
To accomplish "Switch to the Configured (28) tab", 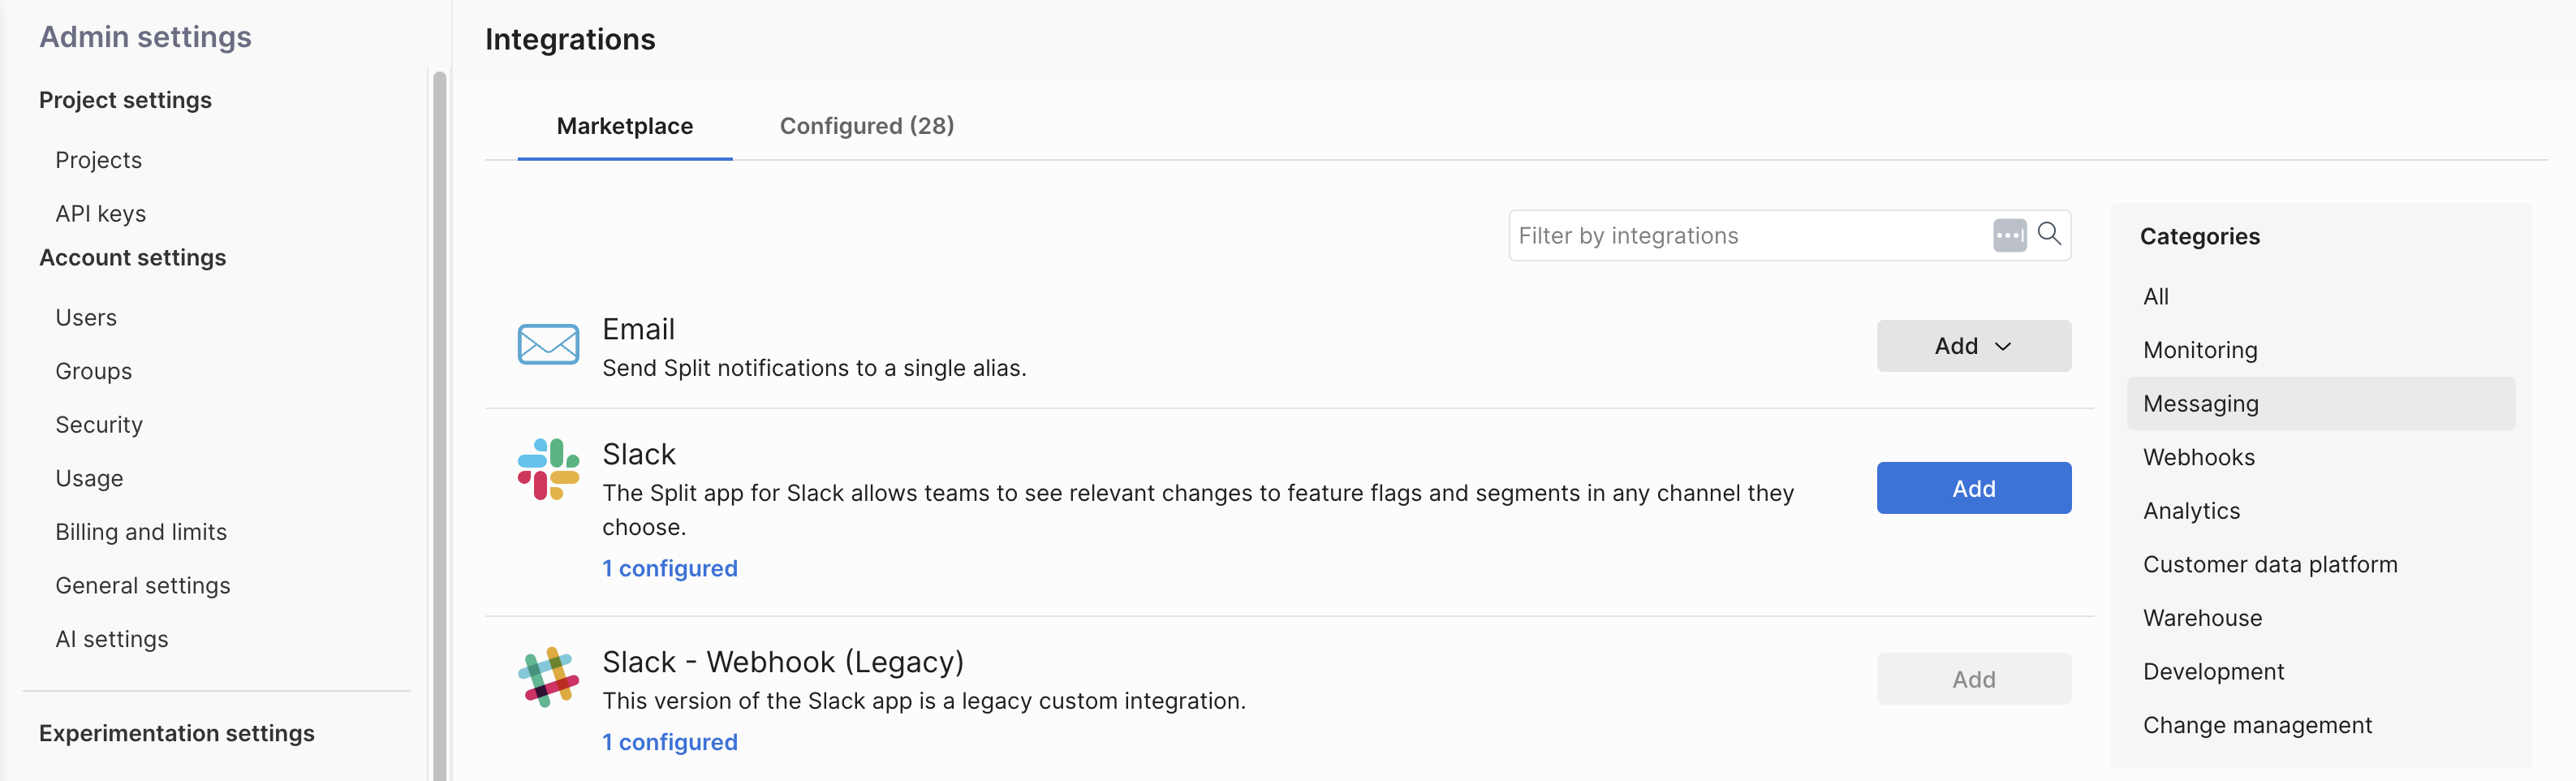I will click(866, 126).
